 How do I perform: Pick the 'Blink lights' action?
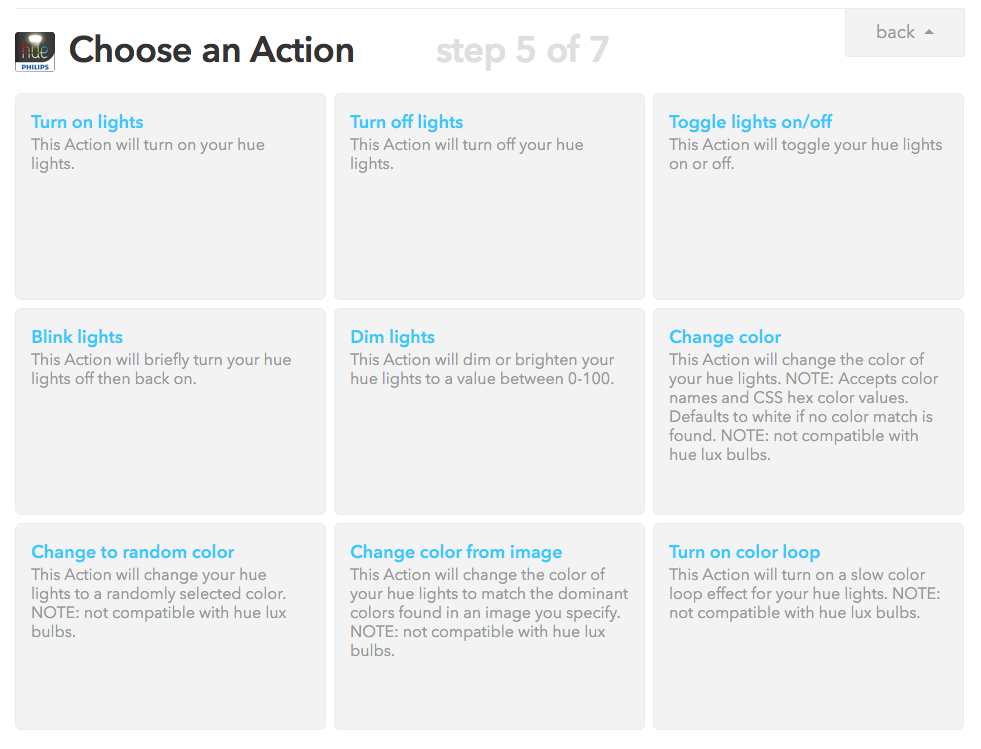click(x=77, y=337)
